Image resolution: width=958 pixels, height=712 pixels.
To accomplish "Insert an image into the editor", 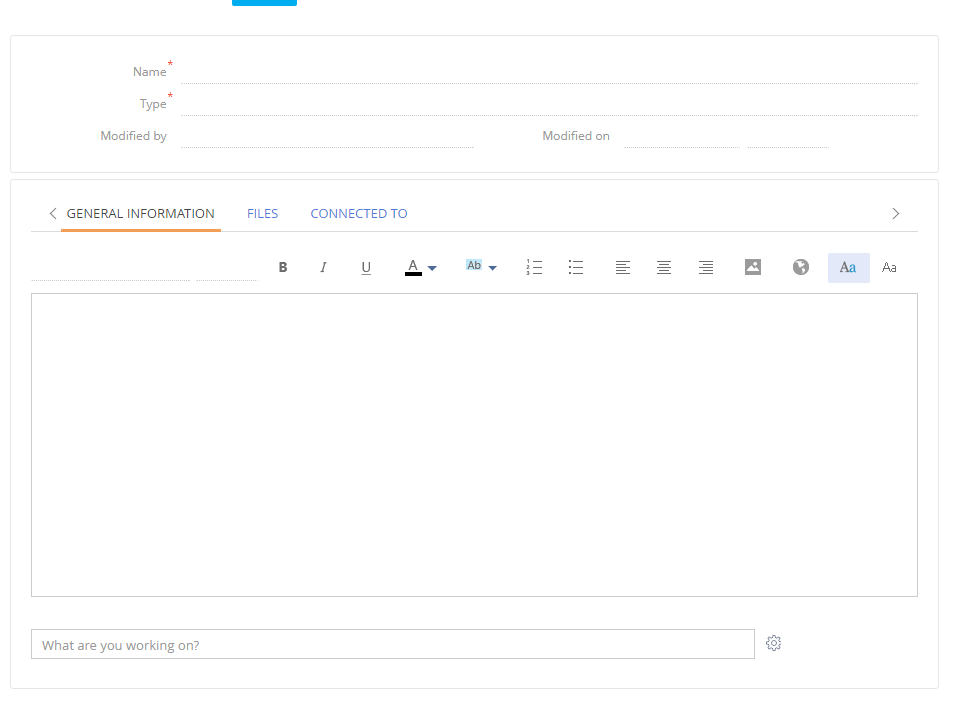I will pos(753,268).
